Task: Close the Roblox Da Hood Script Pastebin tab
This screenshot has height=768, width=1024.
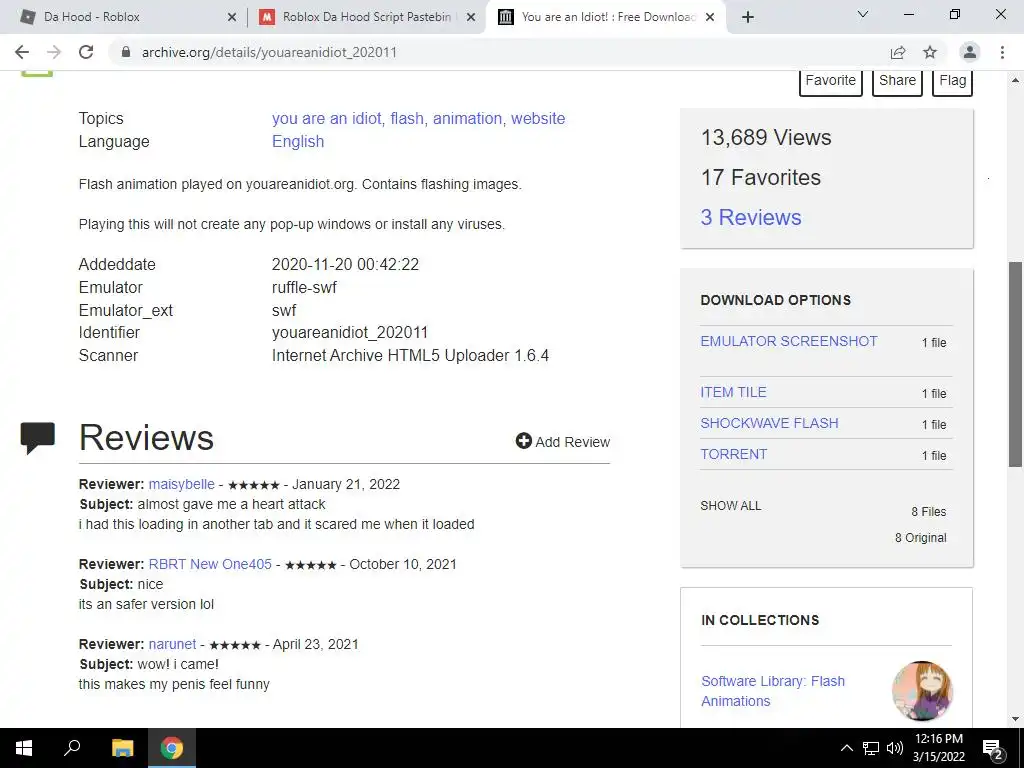Action: click(471, 17)
